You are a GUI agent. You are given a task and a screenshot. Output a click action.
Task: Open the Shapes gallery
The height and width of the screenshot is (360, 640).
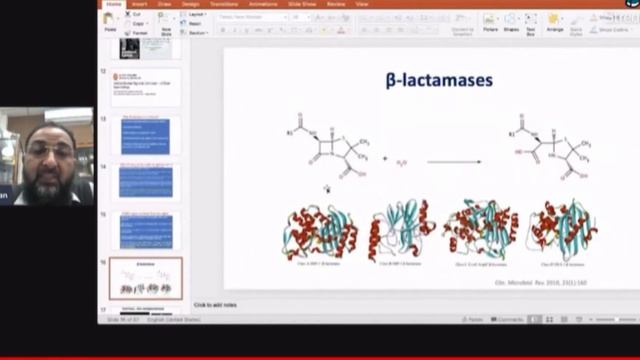pos(511,23)
